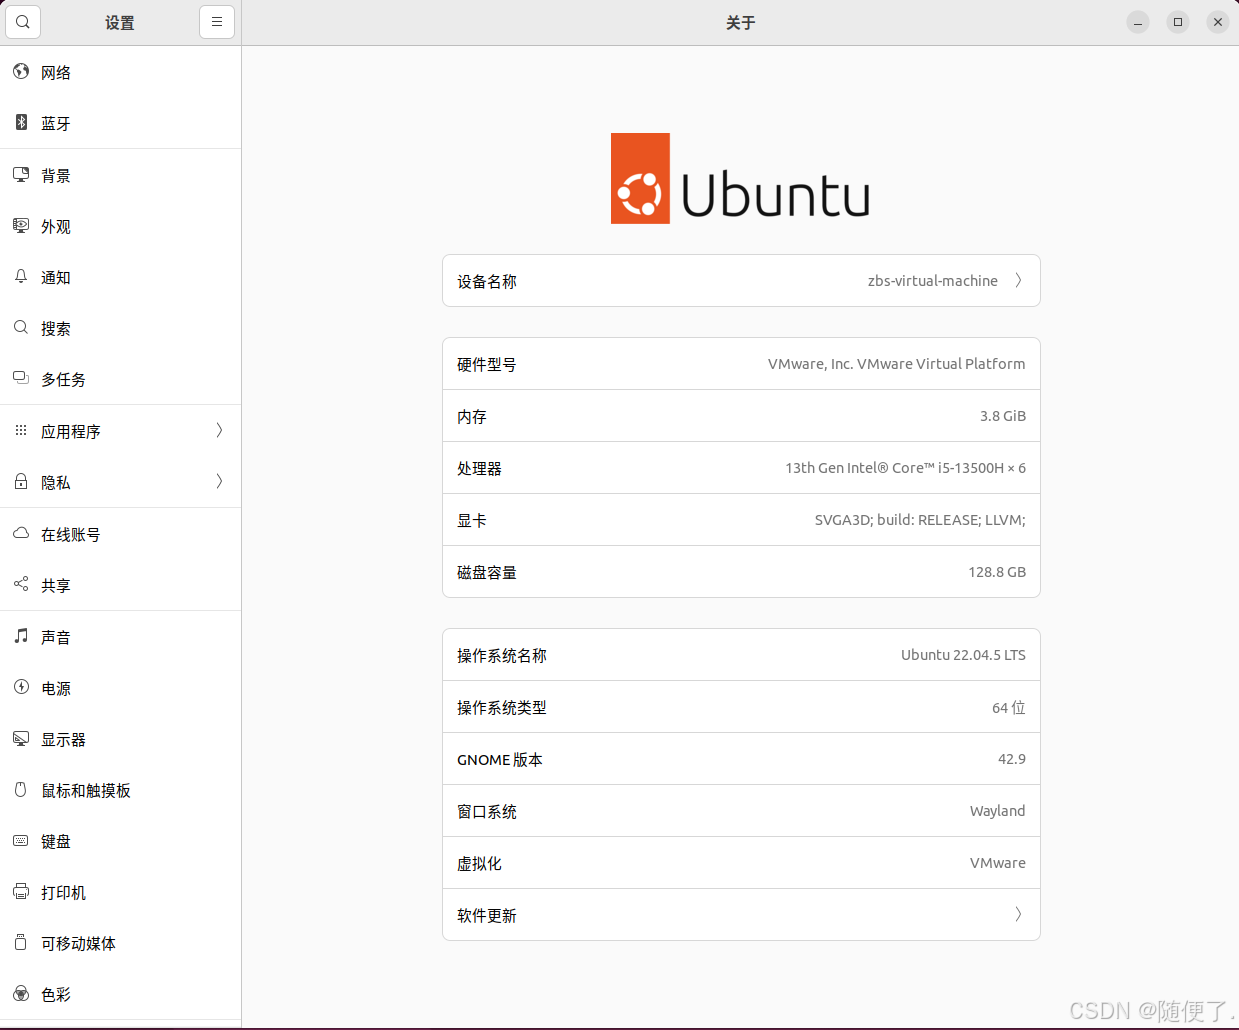Click the 磁盘容量 value 128.8 GB
The width and height of the screenshot is (1239, 1030).
(x=997, y=572)
